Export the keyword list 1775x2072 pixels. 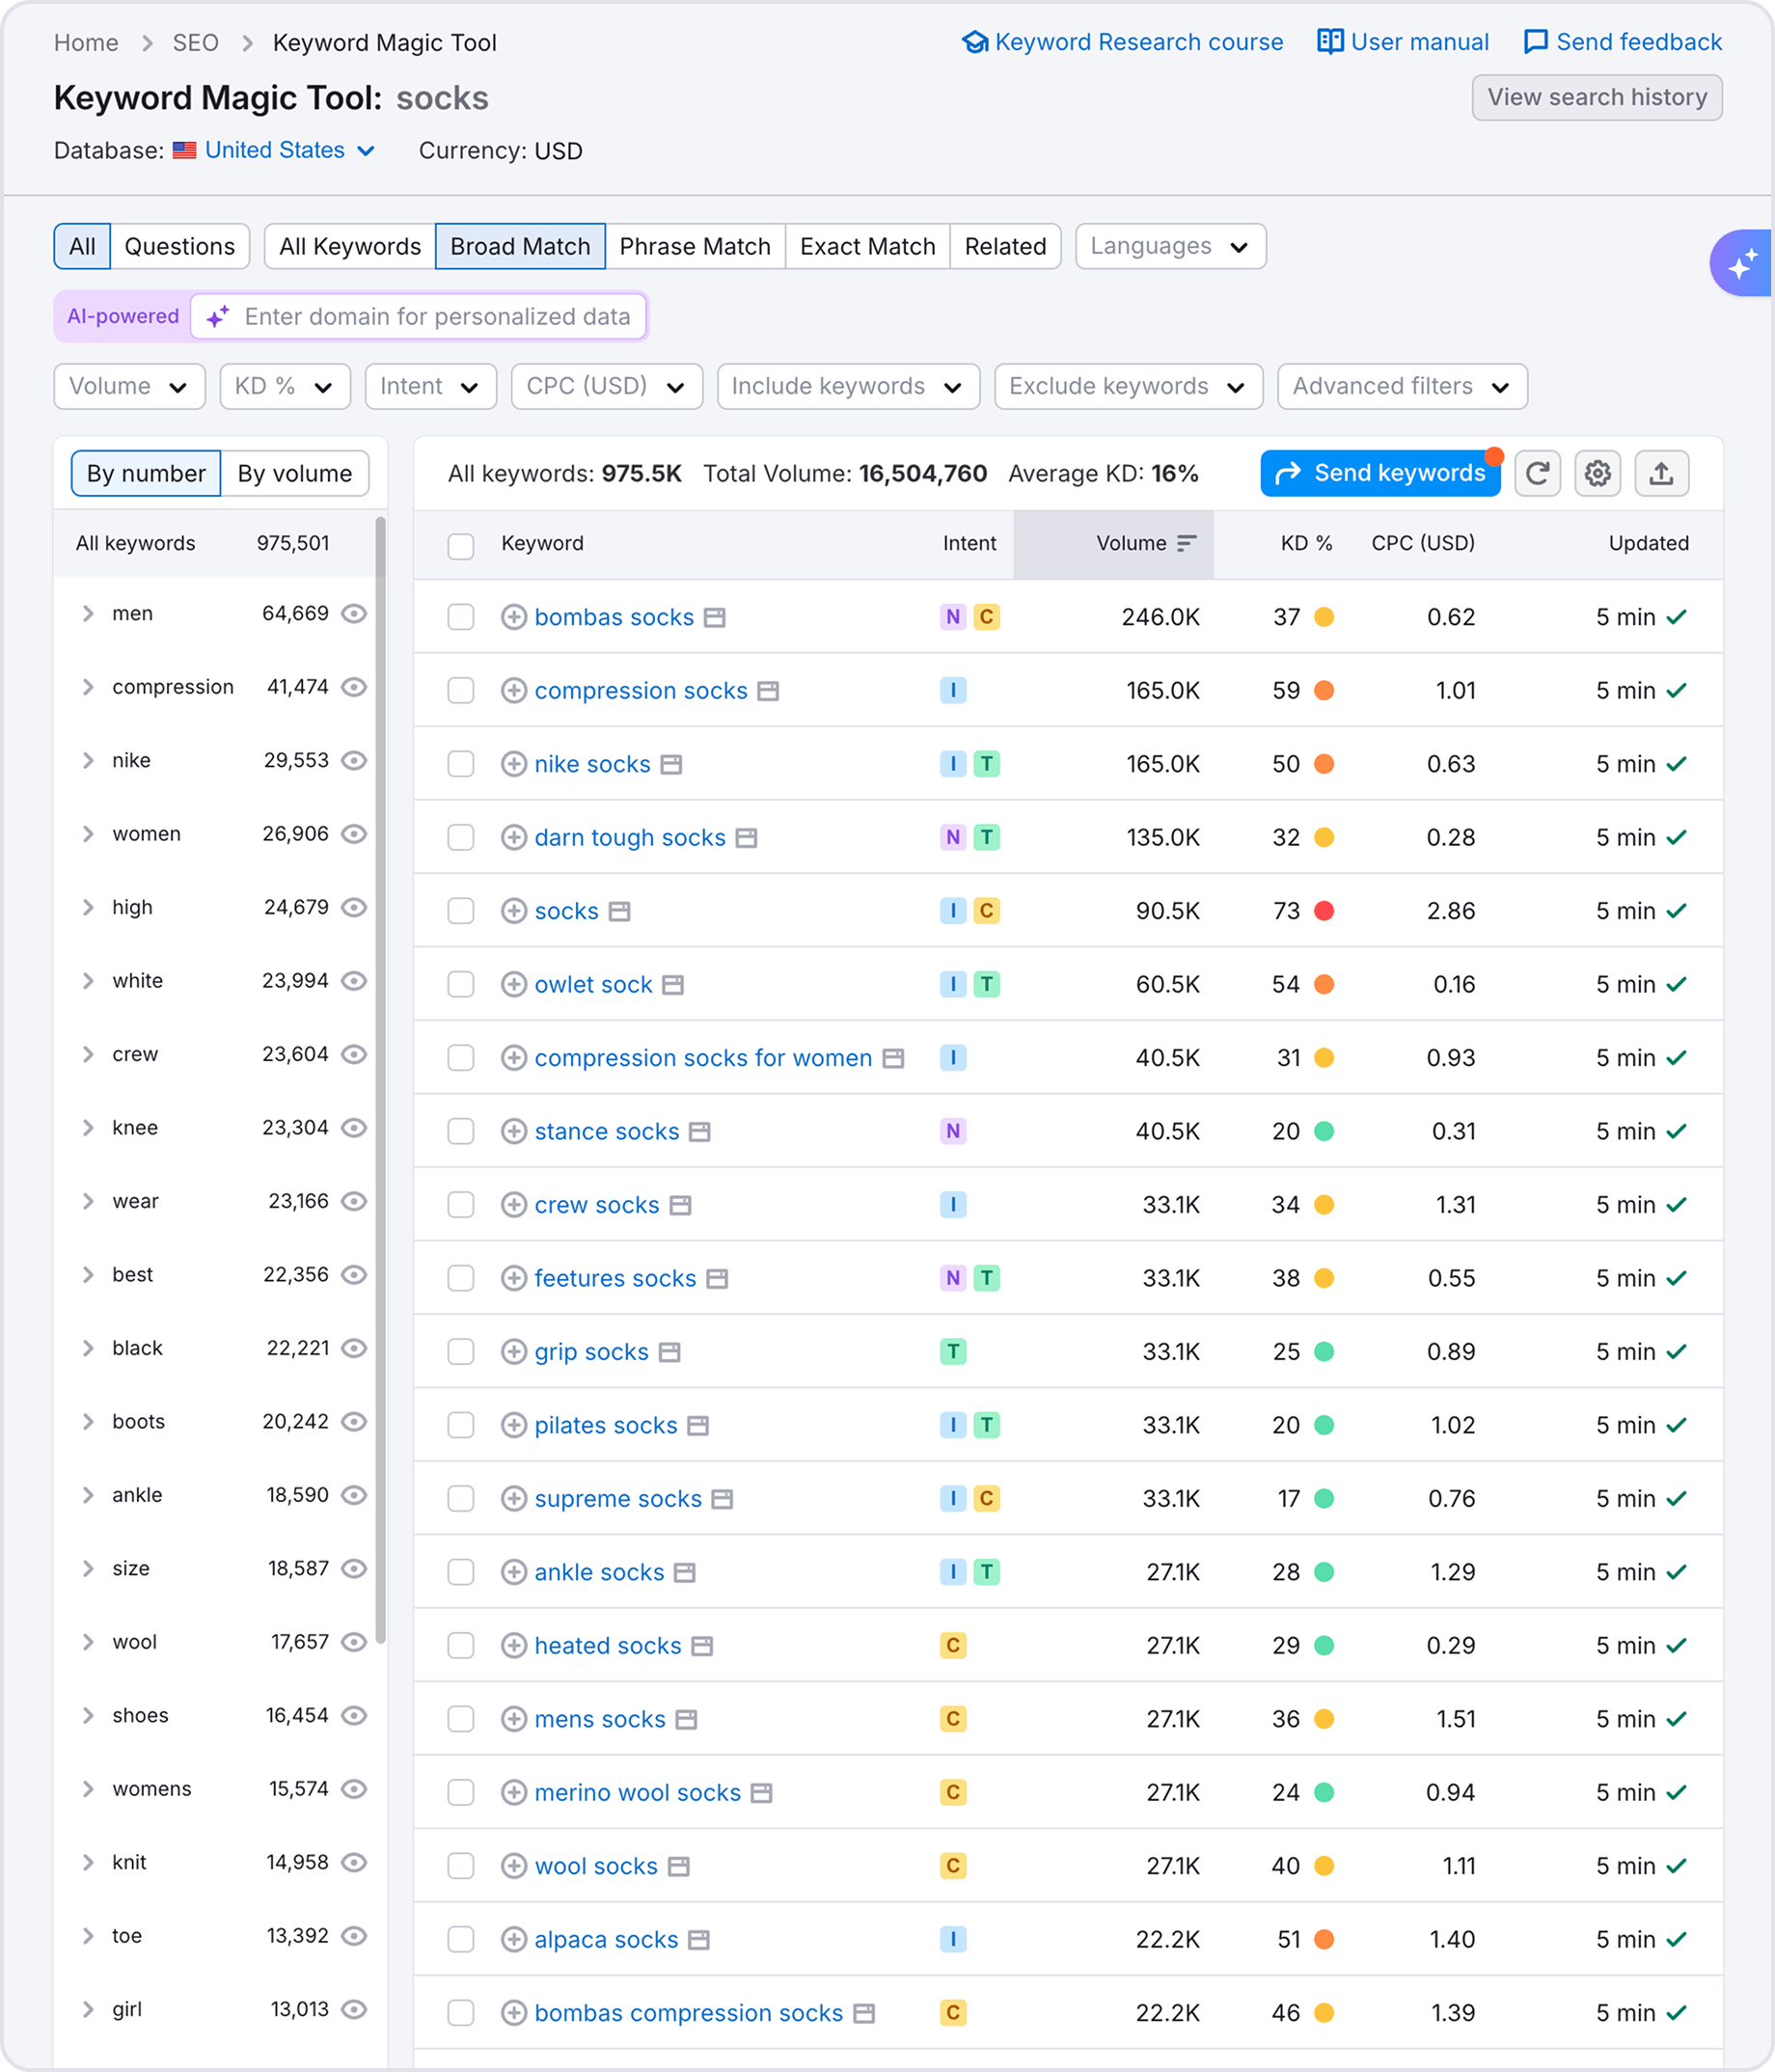click(x=1662, y=473)
